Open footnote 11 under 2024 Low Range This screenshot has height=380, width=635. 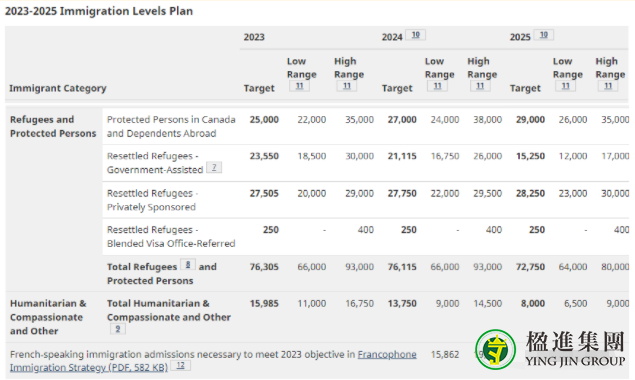tap(437, 86)
